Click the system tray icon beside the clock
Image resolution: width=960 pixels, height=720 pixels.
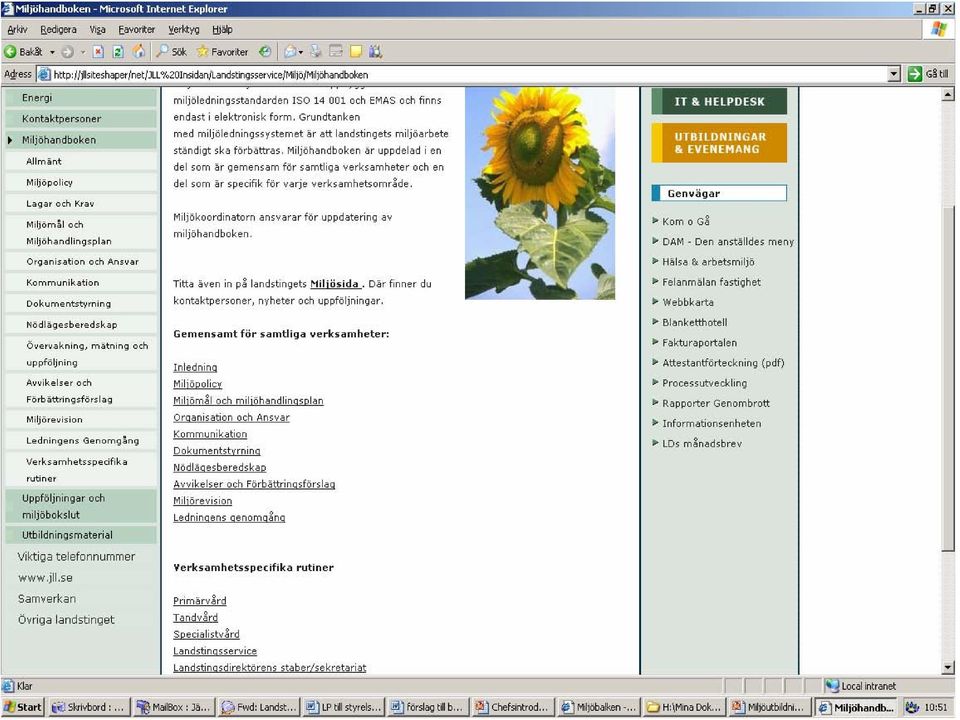coord(912,708)
